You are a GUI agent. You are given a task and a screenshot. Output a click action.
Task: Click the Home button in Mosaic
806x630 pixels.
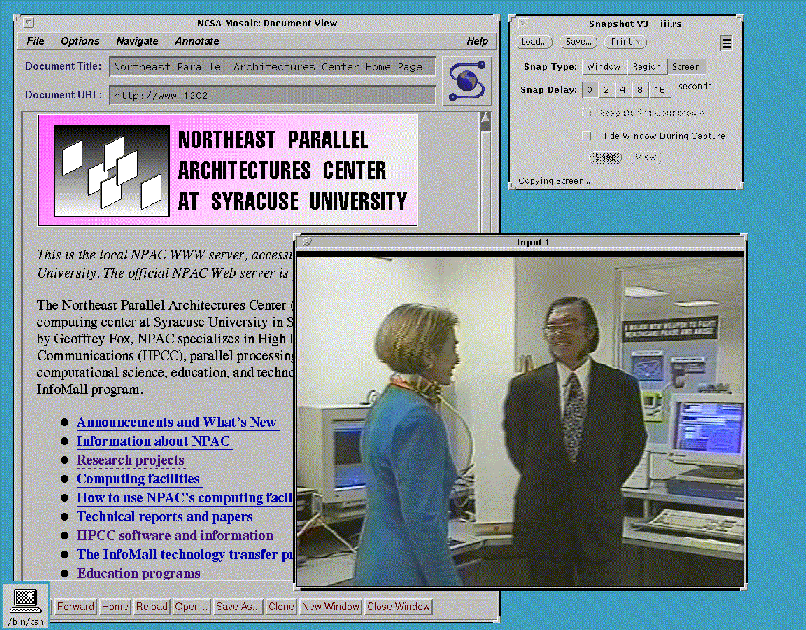coord(115,606)
